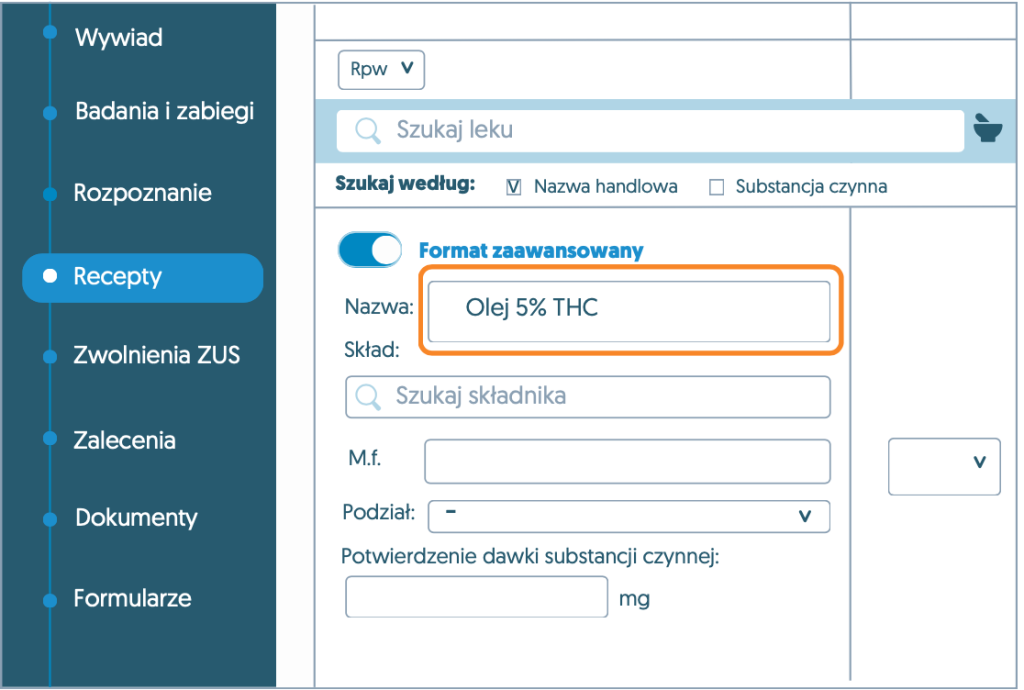Click the dose confirmation mg field
1024x690 pixels.
pyautogui.click(x=476, y=598)
